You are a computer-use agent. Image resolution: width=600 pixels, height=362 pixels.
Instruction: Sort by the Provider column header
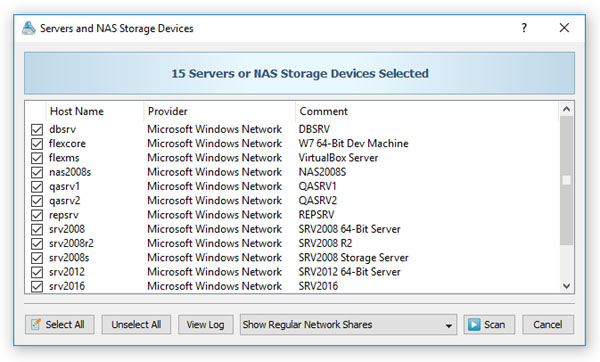coord(219,111)
